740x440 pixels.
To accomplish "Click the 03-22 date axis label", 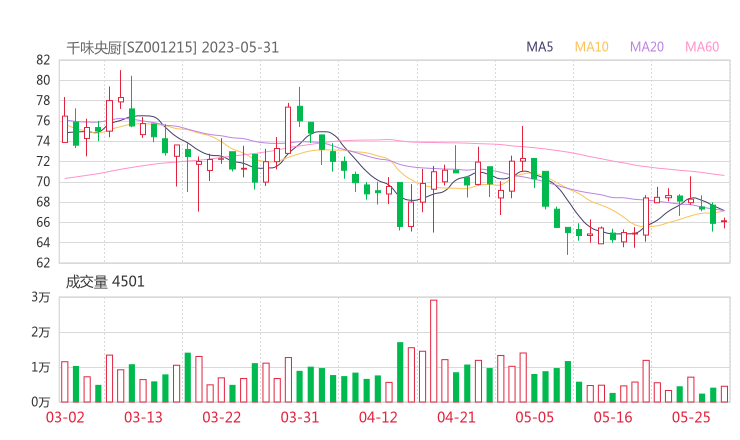I will click(x=222, y=417).
